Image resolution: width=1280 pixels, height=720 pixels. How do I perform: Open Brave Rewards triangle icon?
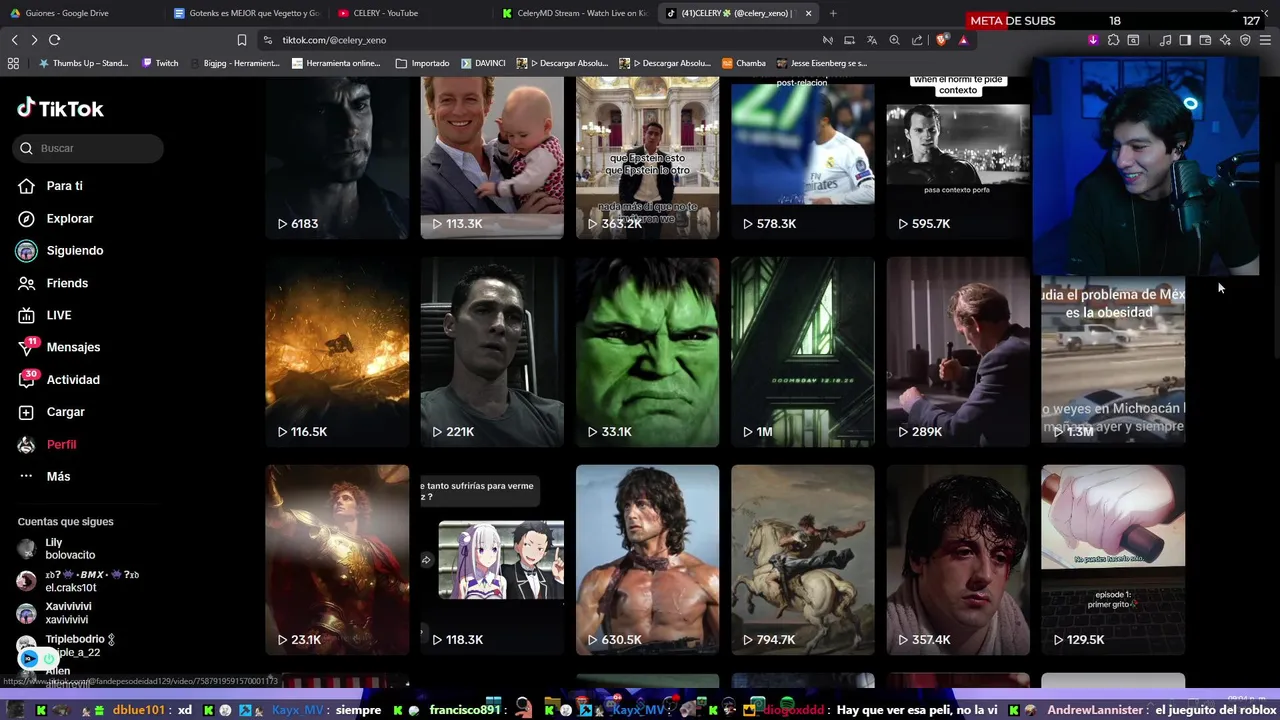coord(963,40)
